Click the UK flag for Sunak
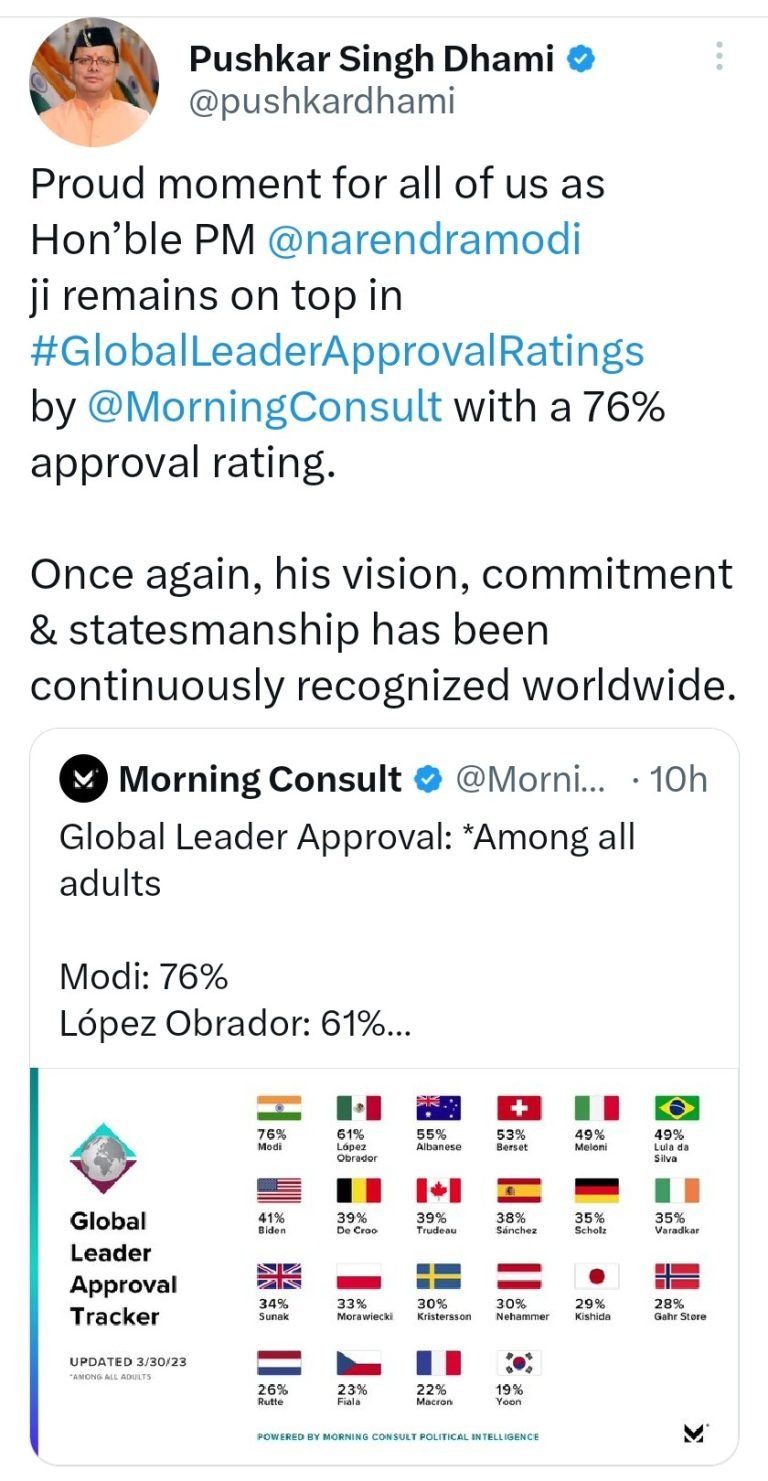Image resolution: width=768 pixels, height=1481 pixels. coord(278,1276)
